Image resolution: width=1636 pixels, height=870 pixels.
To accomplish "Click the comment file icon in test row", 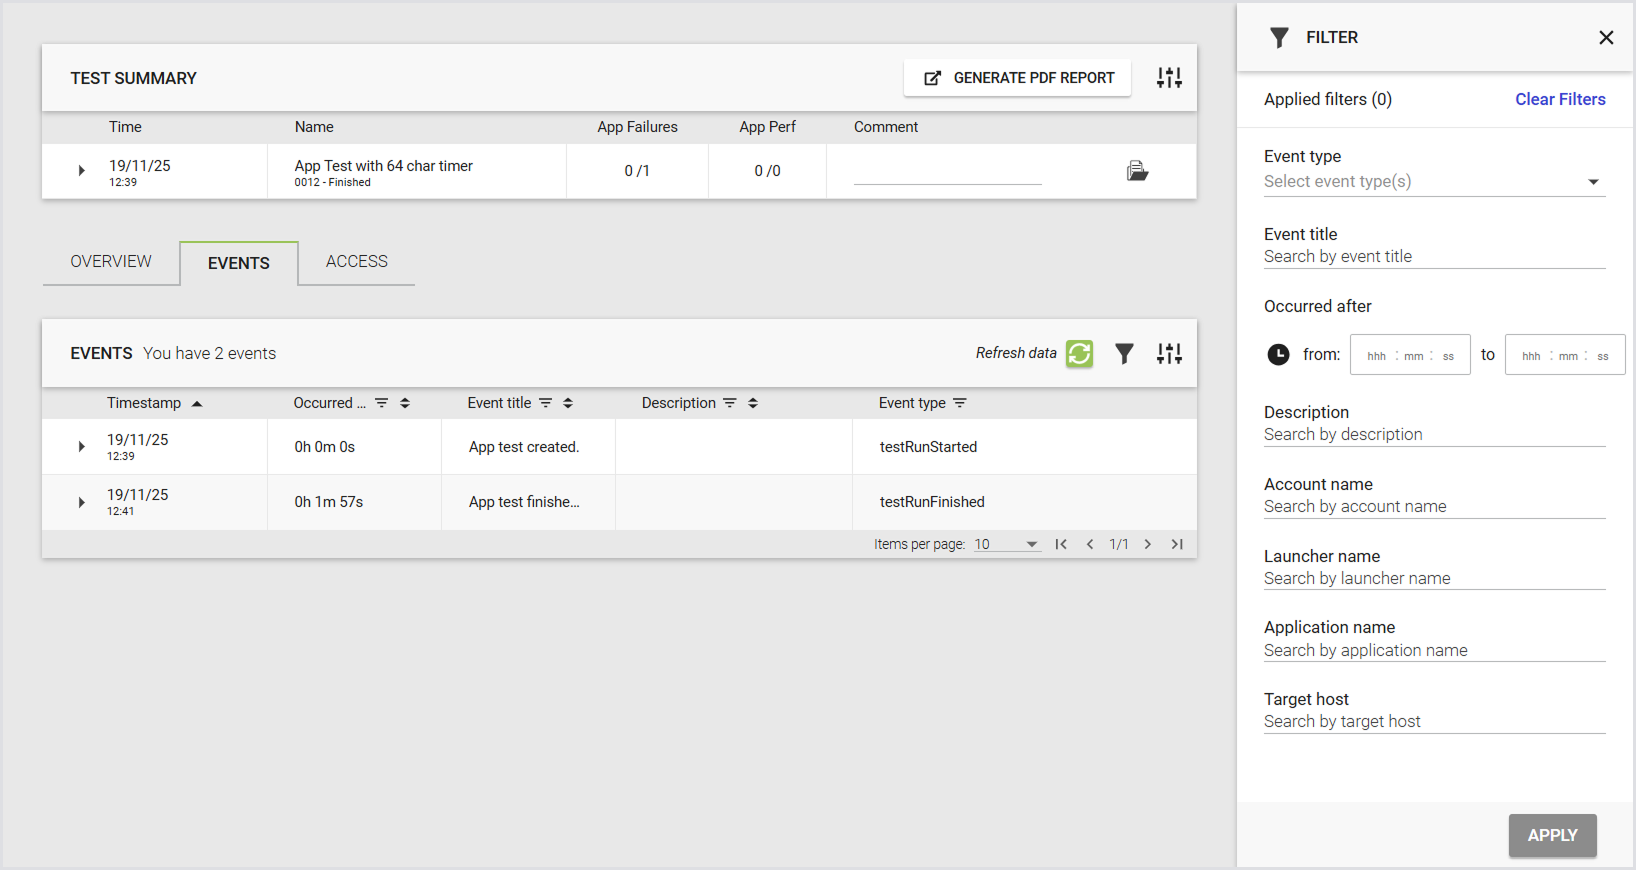I will click(1137, 171).
